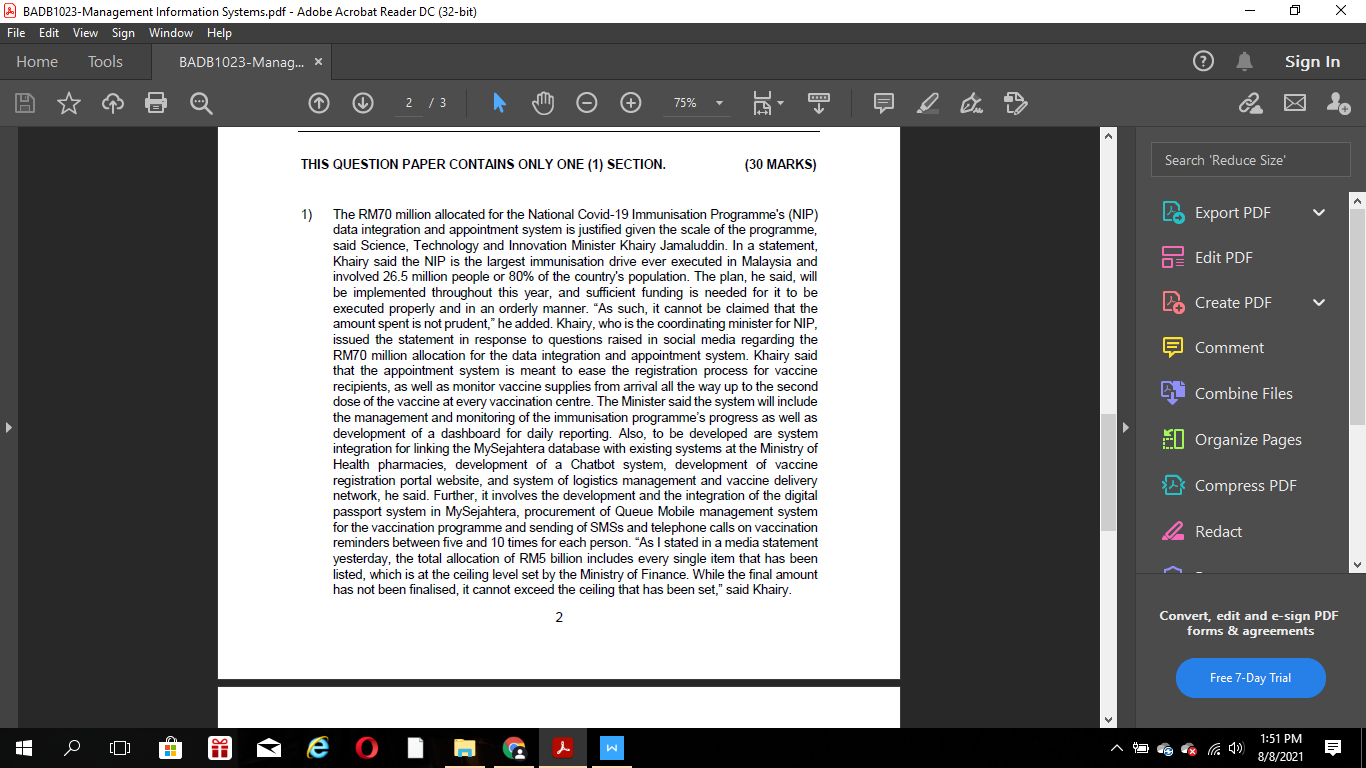Viewport: 1366px width, 768px height.
Task: Click the document vertical scrollbar thumb
Action: 1108,472
